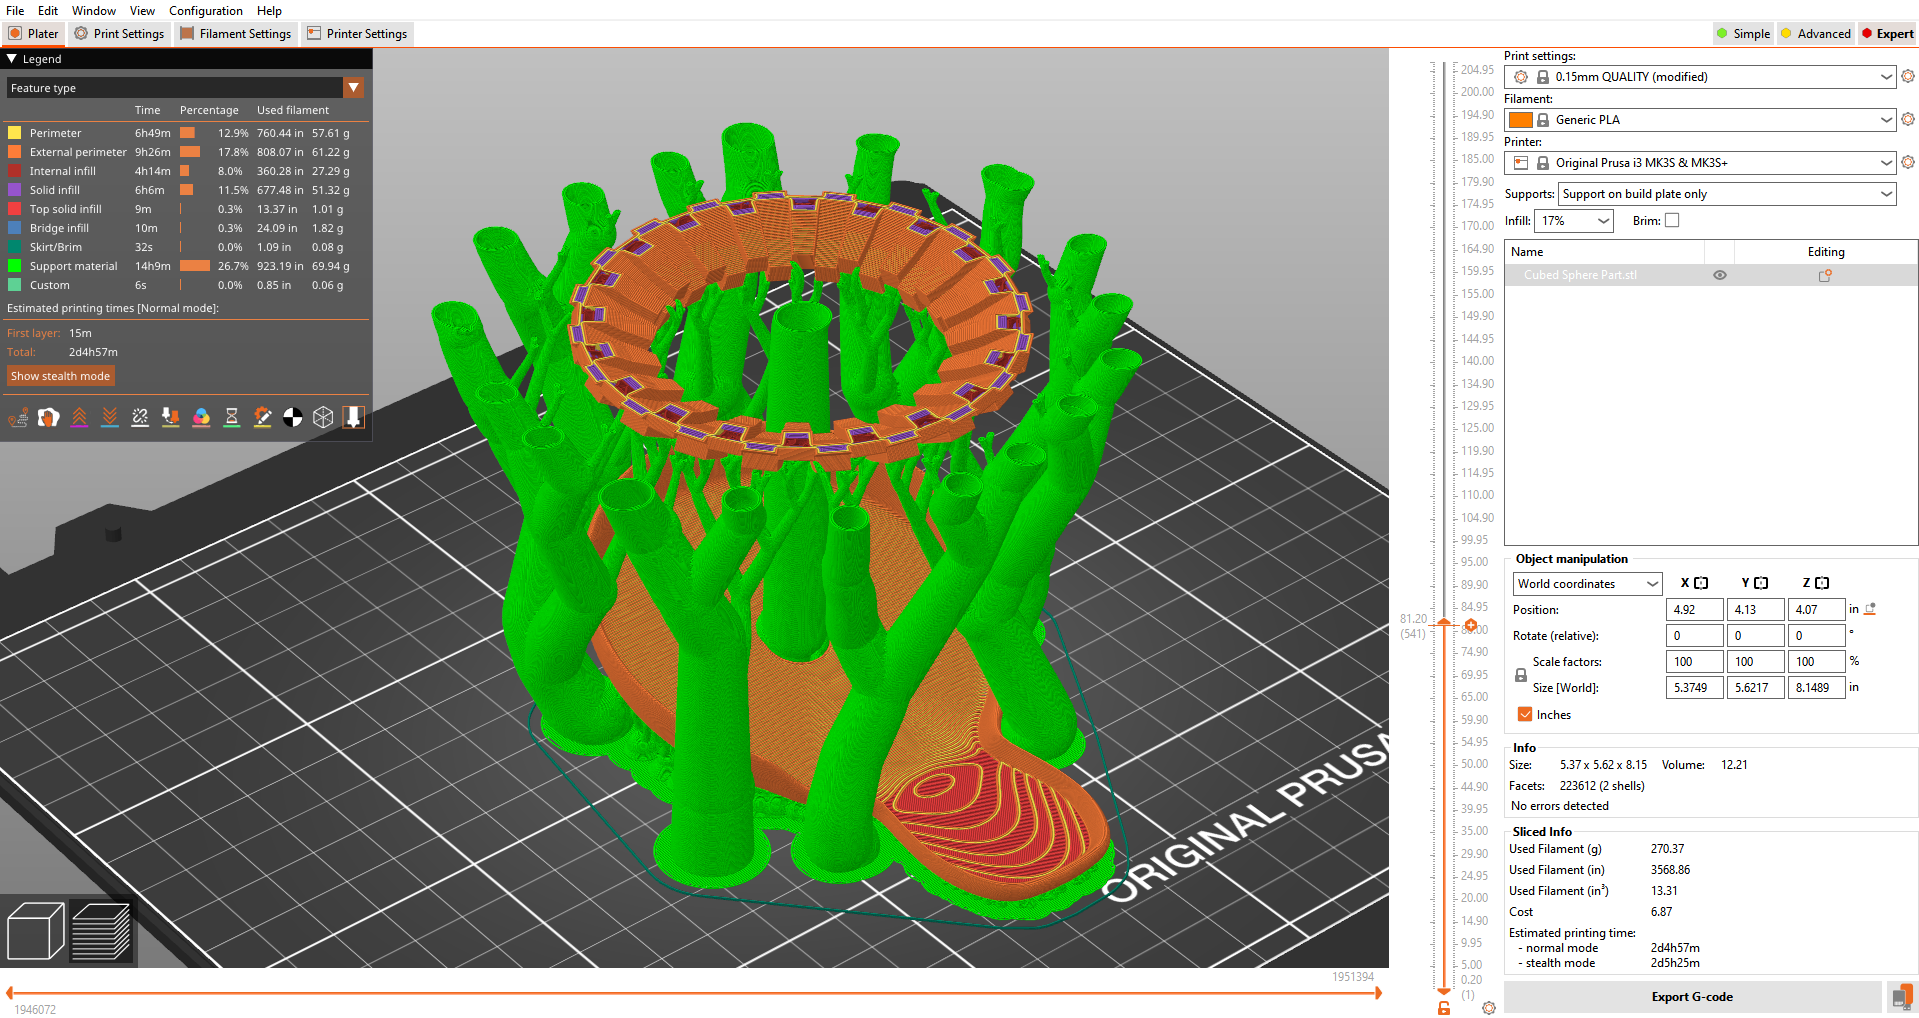The image size is (1919, 1018).
Task: Change coordinates using World coordinates dropdown
Action: [1586, 583]
